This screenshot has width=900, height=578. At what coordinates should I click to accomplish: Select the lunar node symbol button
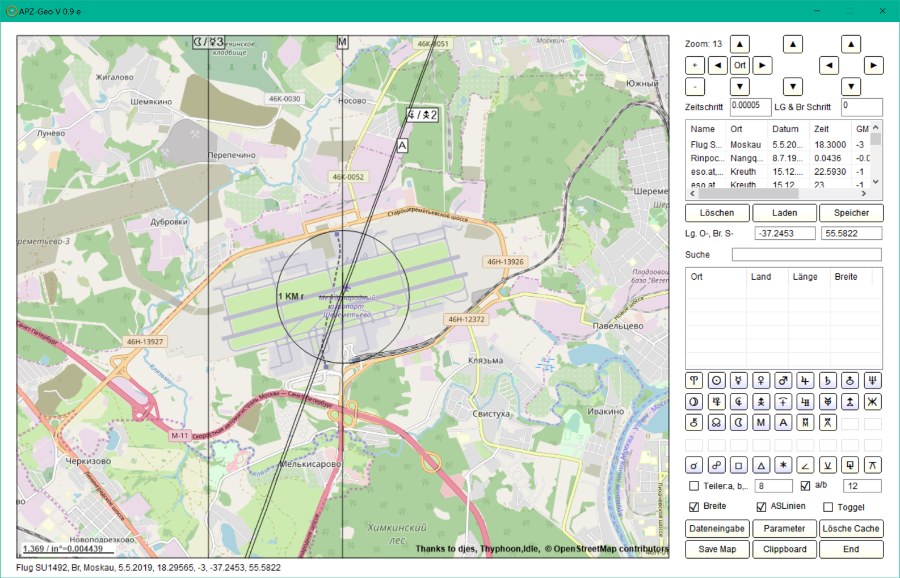(716, 423)
